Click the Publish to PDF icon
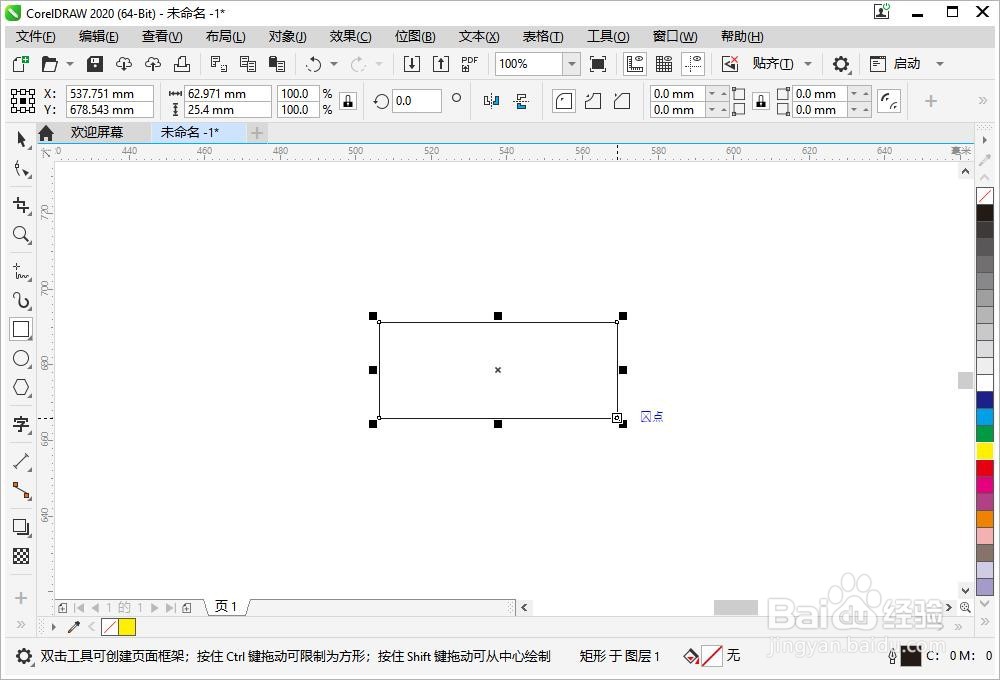The width and height of the screenshot is (1000, 680). [469, 64]
